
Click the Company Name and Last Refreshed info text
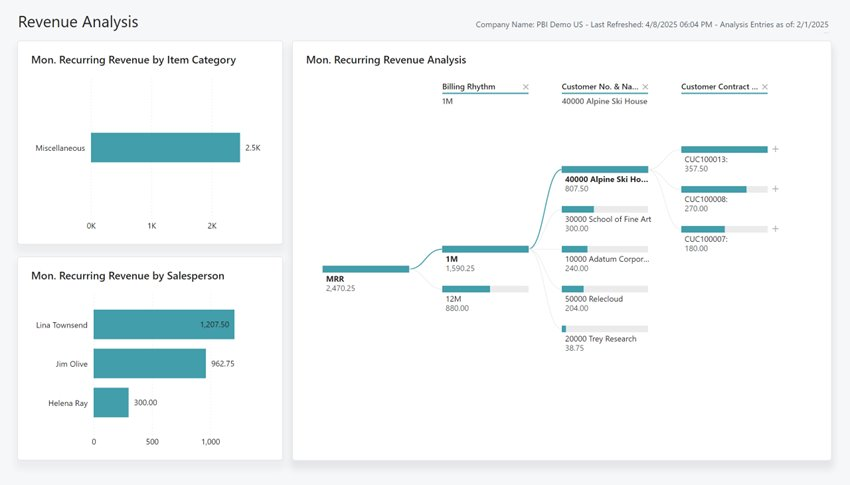[x=652, y=24]
